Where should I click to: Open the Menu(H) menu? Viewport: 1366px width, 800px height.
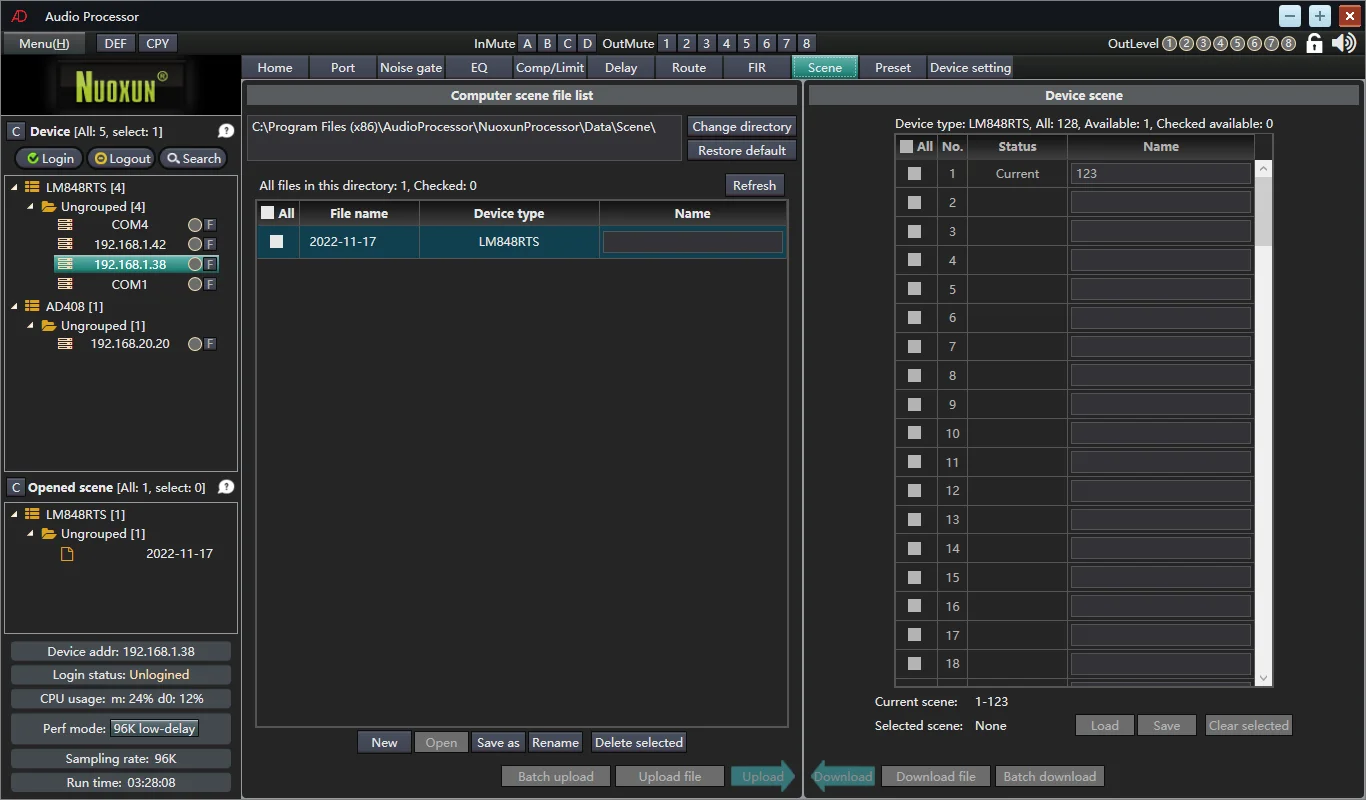point(44,43)
